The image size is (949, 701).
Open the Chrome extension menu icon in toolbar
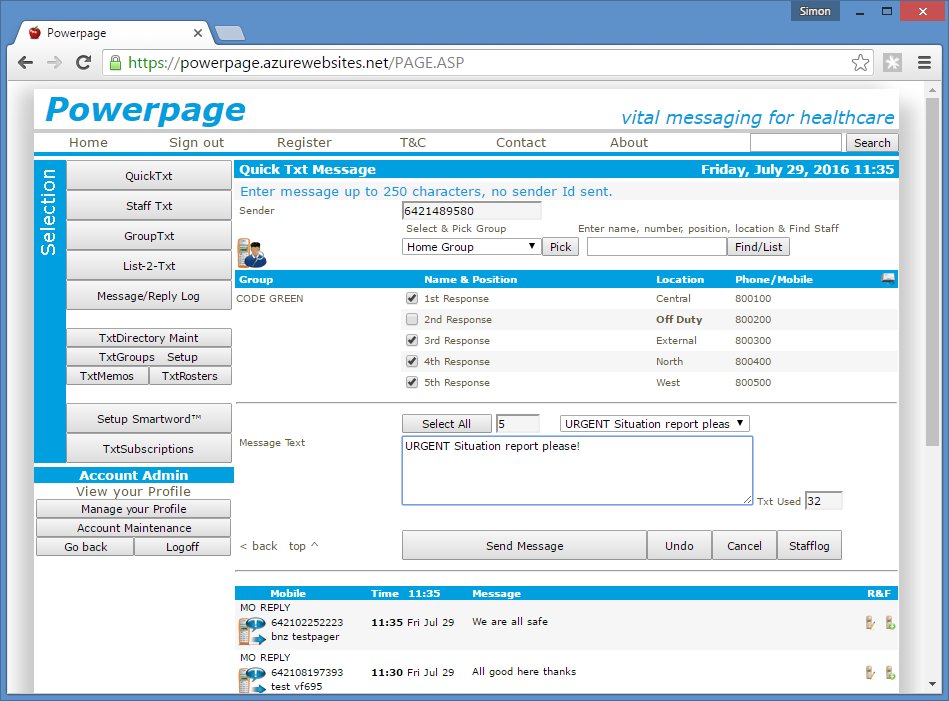892,63
